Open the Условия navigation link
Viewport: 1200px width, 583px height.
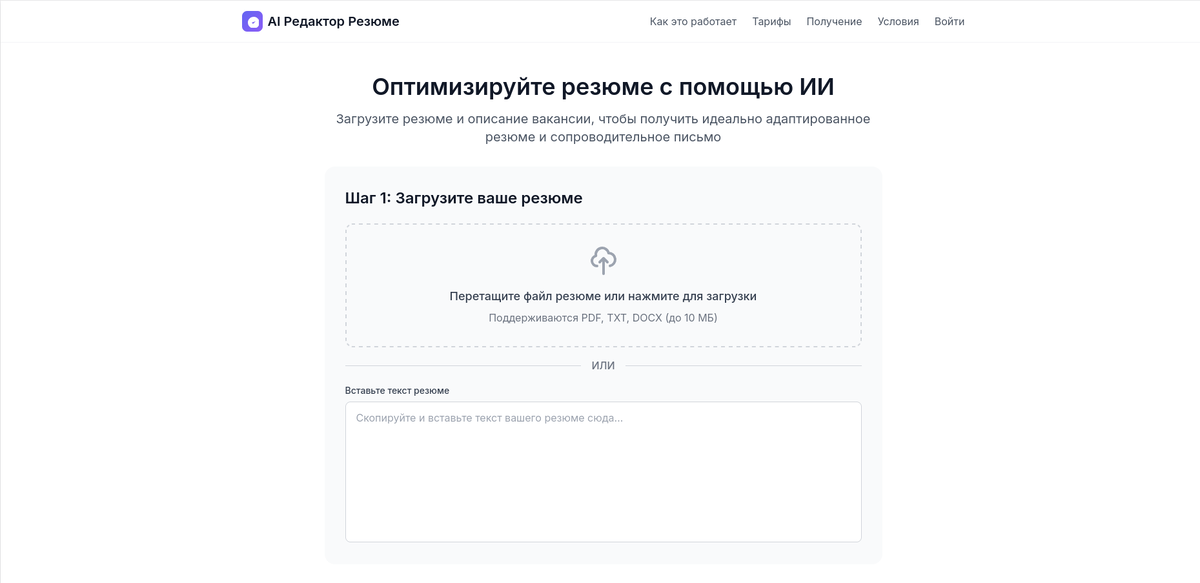point(898,21)
